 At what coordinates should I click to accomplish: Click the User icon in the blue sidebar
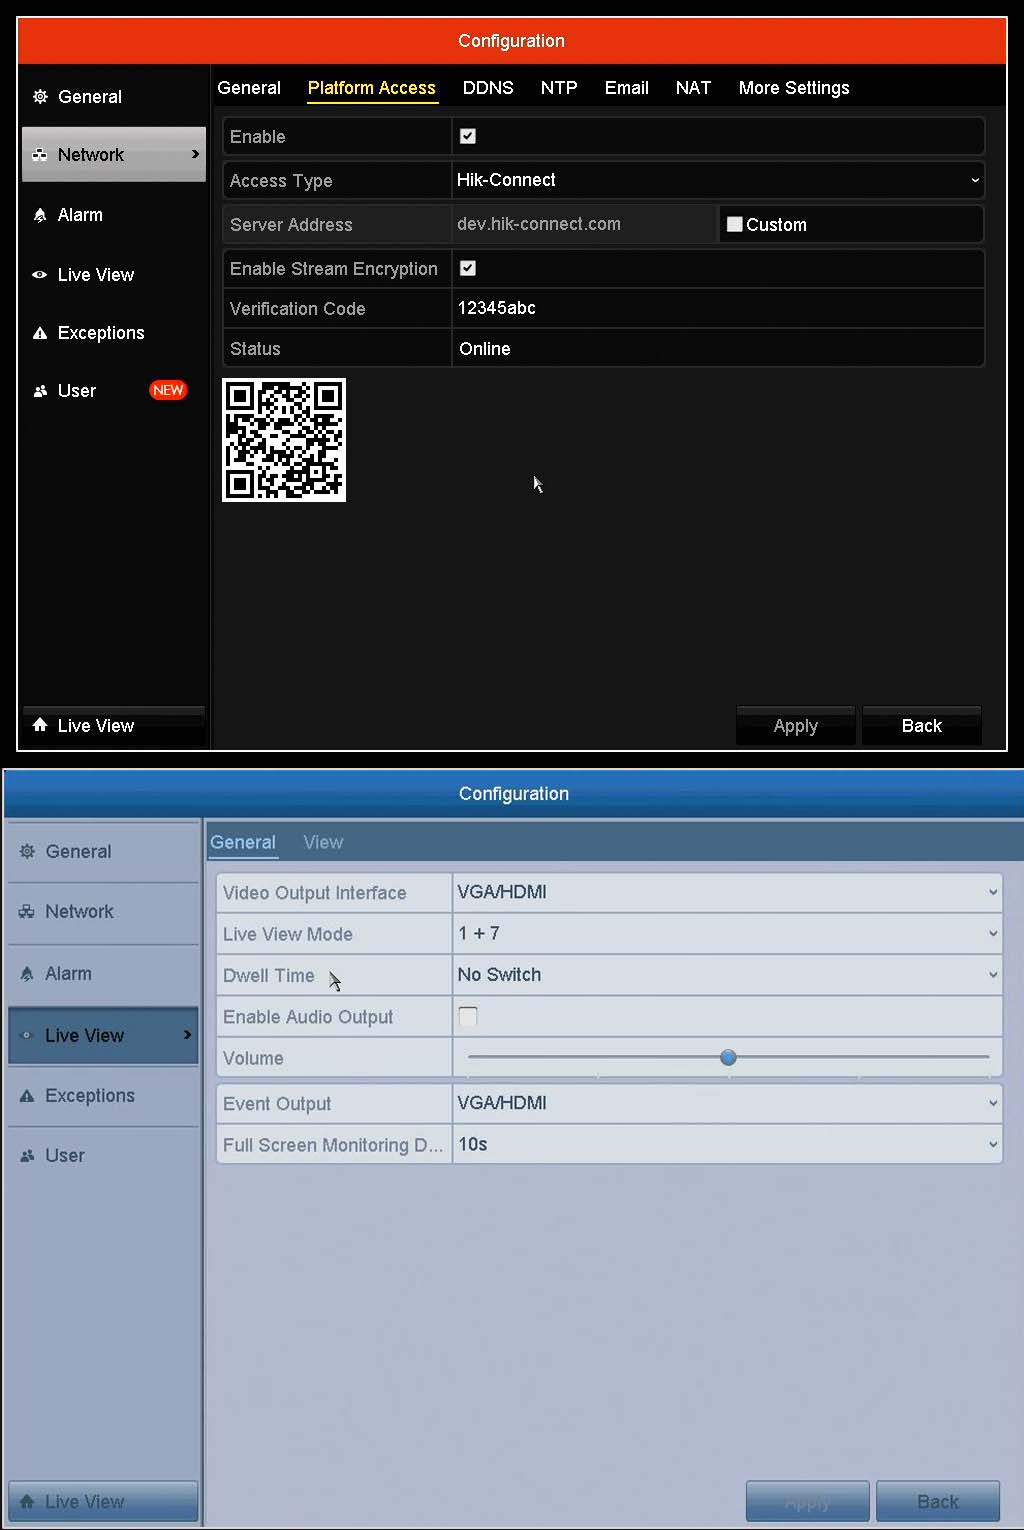[x=27, y=1156]
